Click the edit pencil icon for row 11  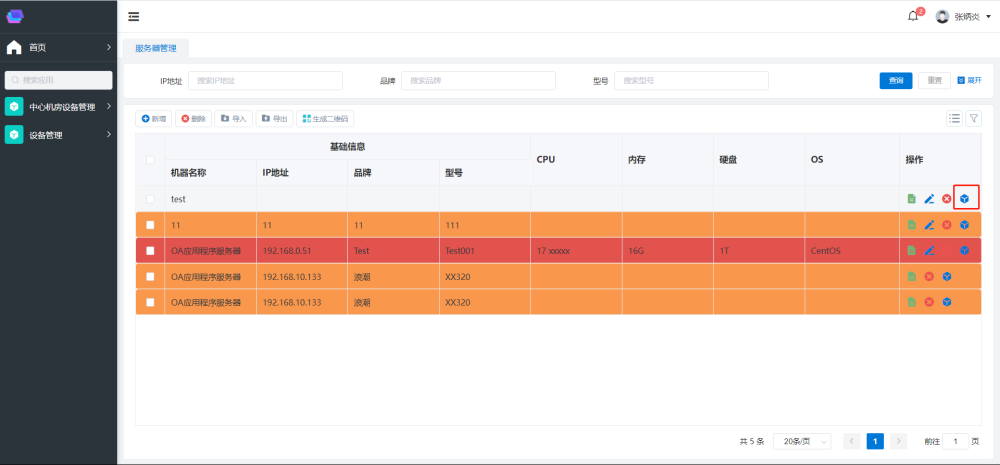click(x=929, y=225)
